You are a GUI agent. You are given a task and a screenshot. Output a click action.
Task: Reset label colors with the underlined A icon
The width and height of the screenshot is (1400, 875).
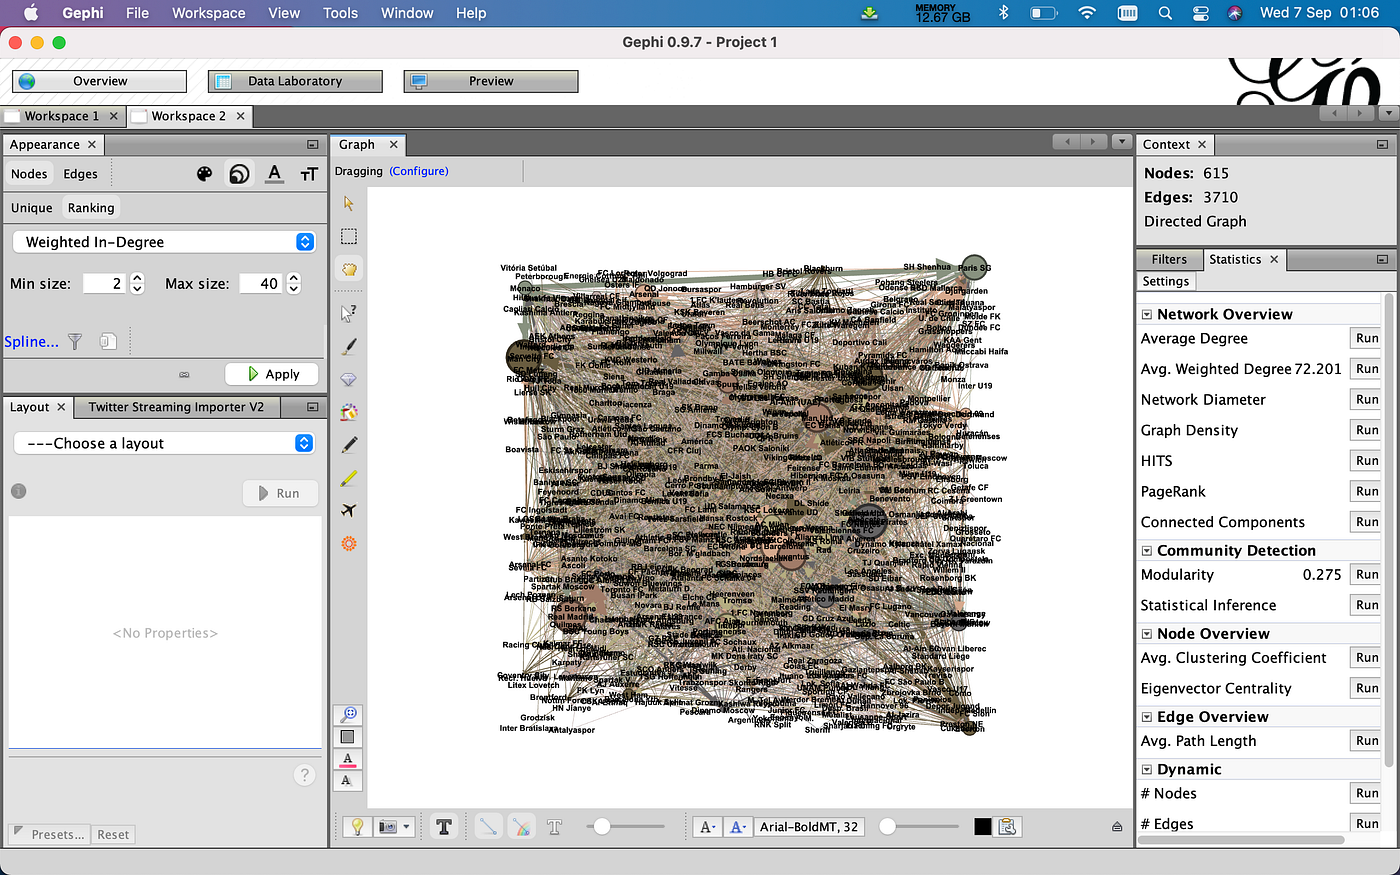pyautogui.click(x=347, y=759)
